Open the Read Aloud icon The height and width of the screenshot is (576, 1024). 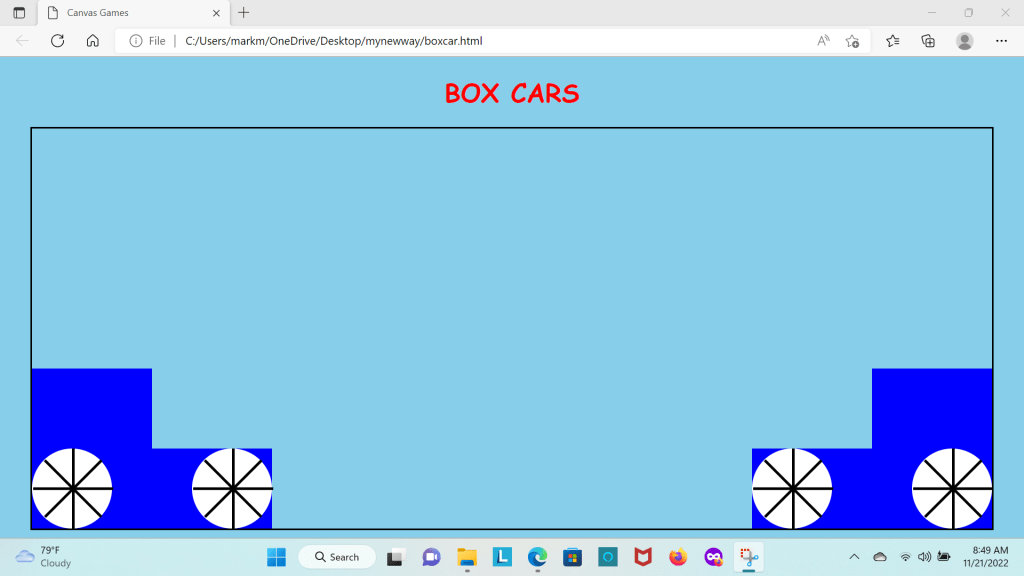pos(823,41)
